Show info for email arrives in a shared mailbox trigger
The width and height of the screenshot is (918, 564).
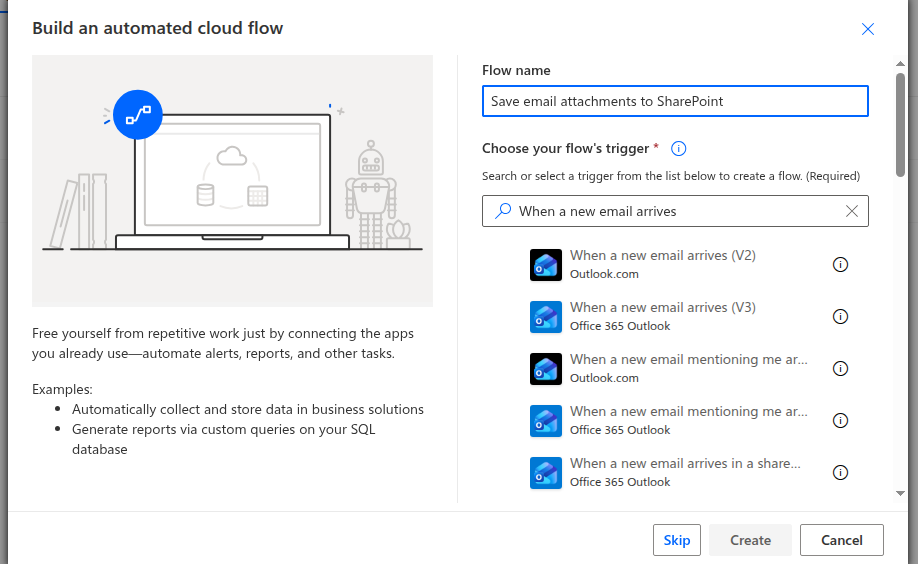pos(840,473)
